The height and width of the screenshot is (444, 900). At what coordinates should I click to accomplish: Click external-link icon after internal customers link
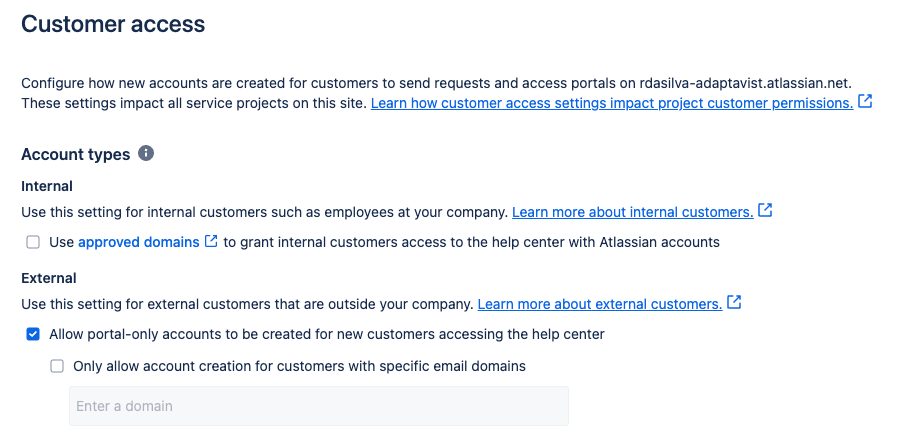(765, 211)
